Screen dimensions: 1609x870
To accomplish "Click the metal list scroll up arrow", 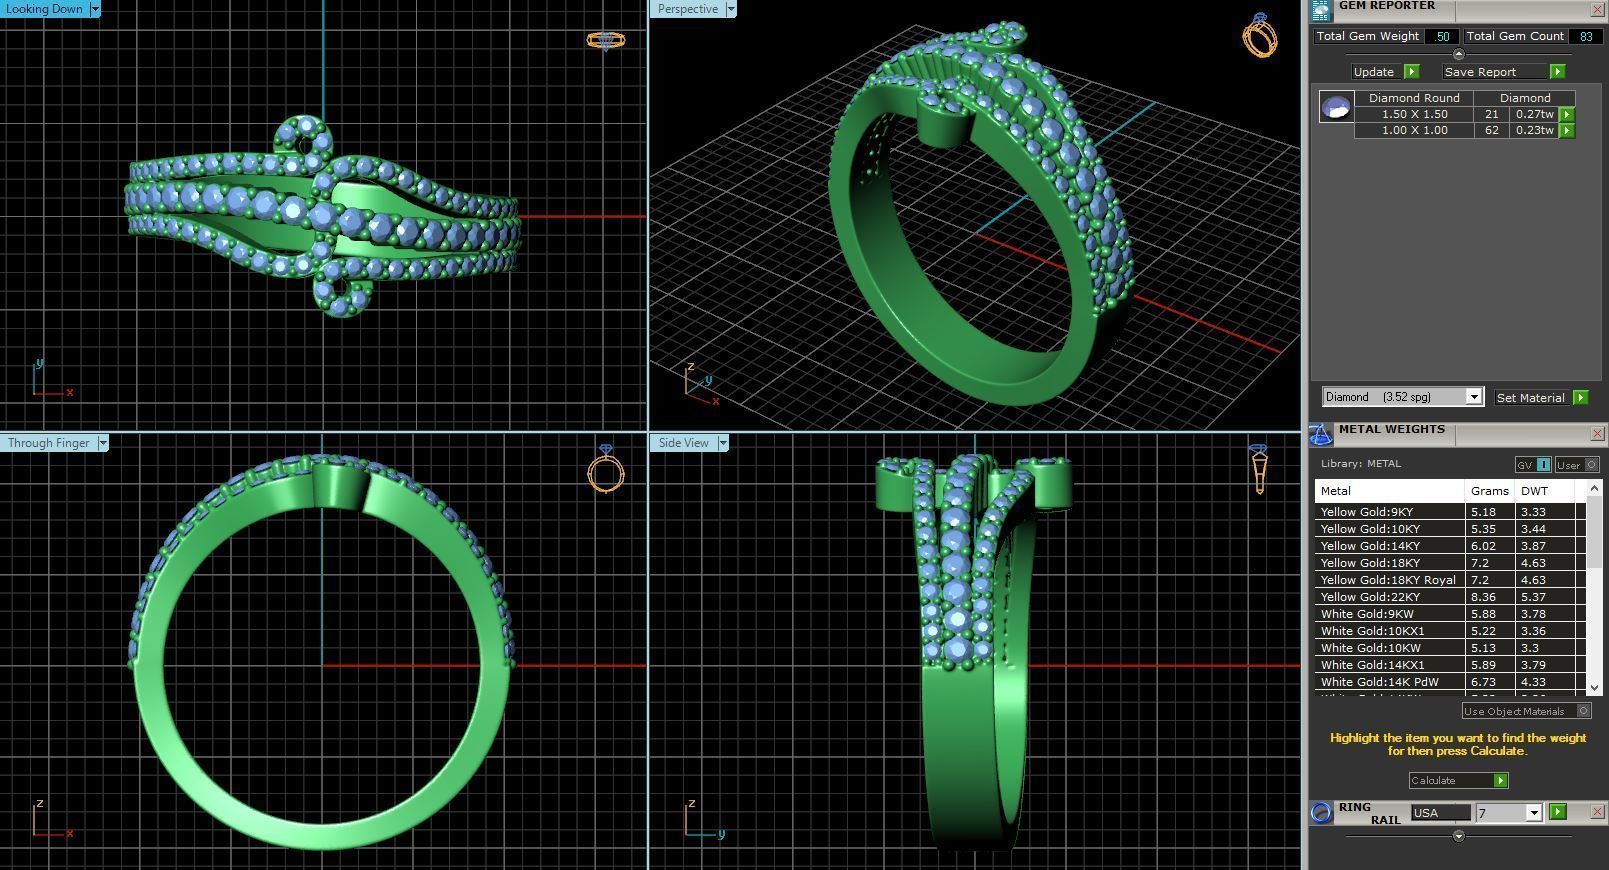I will pos(1594,487).
